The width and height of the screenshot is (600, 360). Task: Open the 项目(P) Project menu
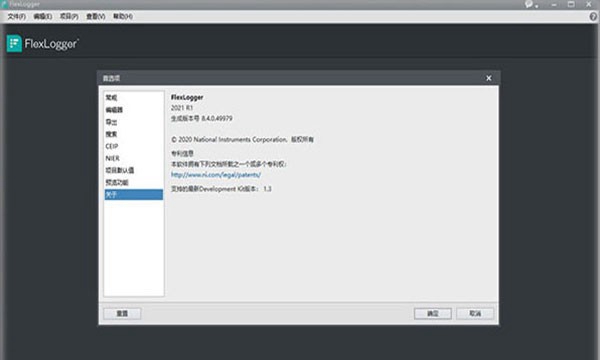click(69, 16)
